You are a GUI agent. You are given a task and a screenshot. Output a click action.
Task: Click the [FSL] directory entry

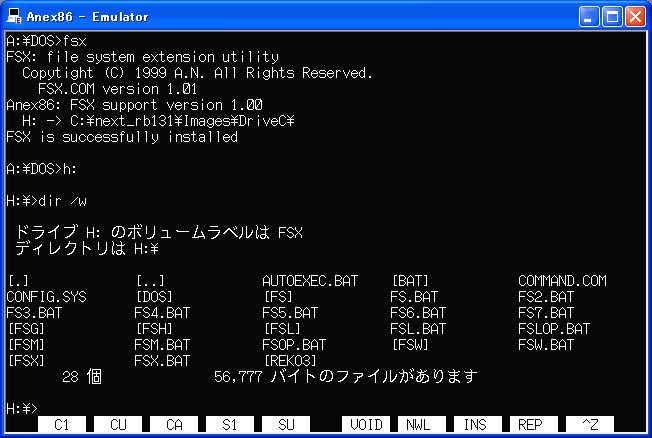click(282, 329)
